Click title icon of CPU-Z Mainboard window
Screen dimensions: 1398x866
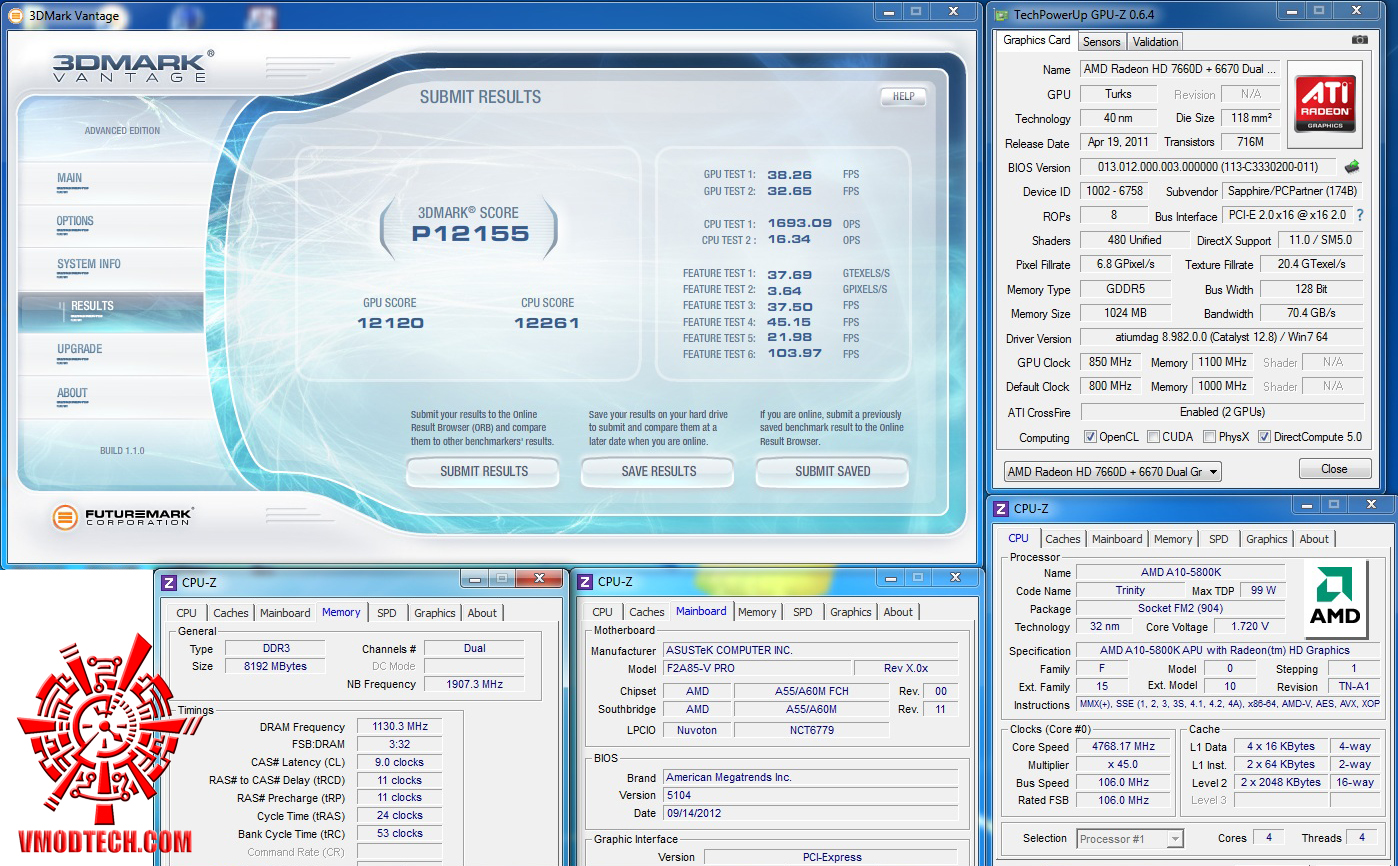coord(585,582)
